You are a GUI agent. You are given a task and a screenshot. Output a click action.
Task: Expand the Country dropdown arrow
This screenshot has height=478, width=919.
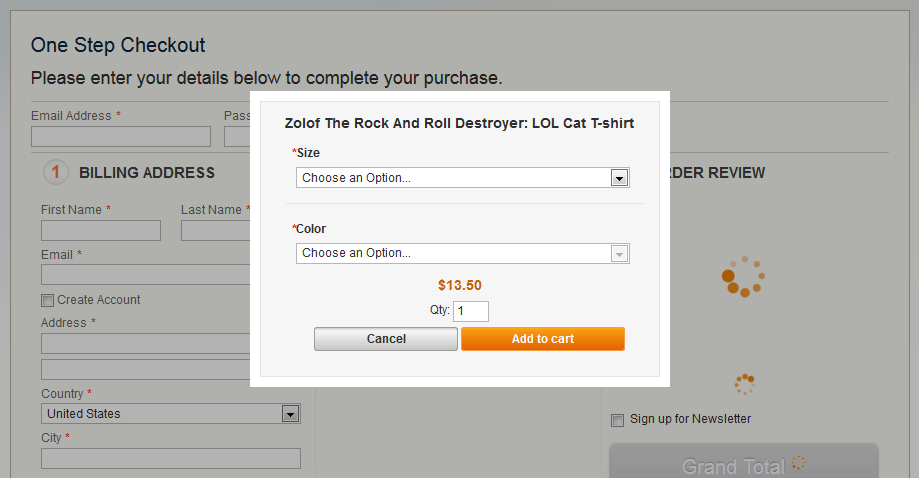290,414
